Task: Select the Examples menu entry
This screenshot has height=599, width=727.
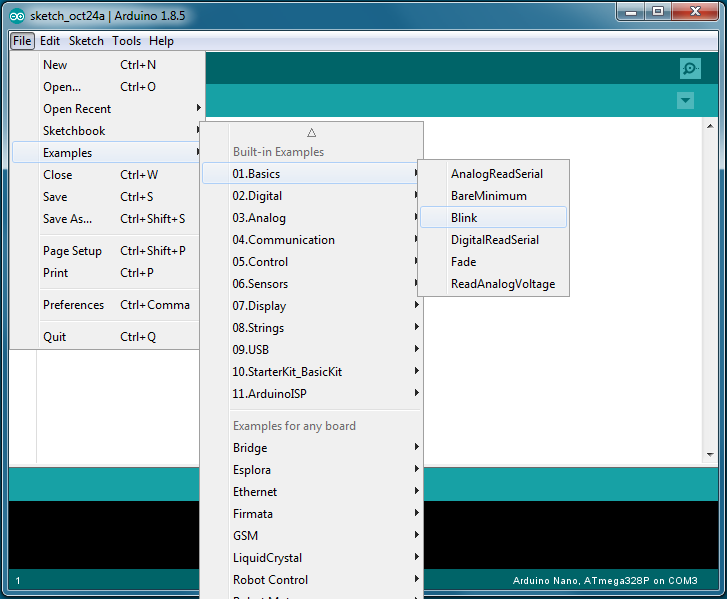Action: click(x=106, y=153)
